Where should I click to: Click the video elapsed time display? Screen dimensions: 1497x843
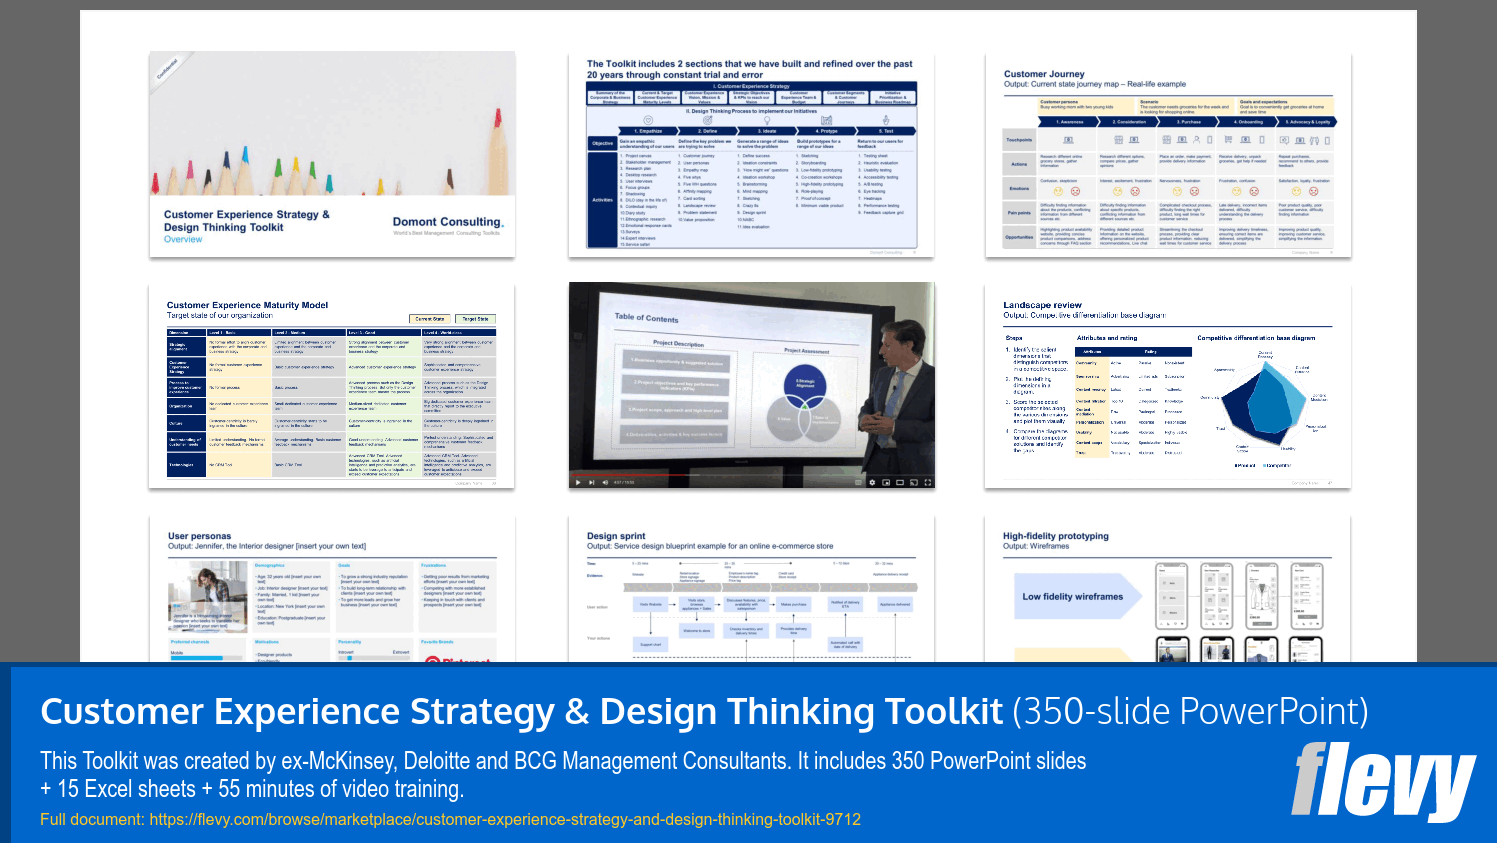[x=624, y=482]
